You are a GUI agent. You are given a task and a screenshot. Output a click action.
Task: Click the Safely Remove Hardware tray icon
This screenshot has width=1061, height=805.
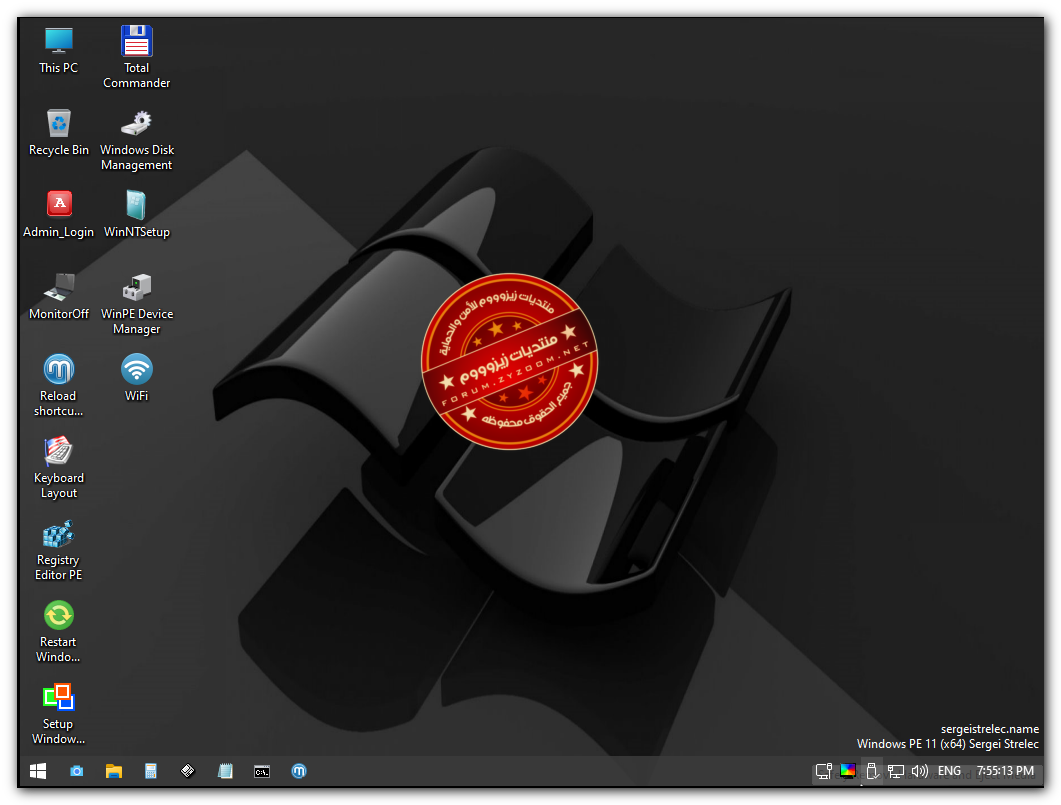[872, 771]
